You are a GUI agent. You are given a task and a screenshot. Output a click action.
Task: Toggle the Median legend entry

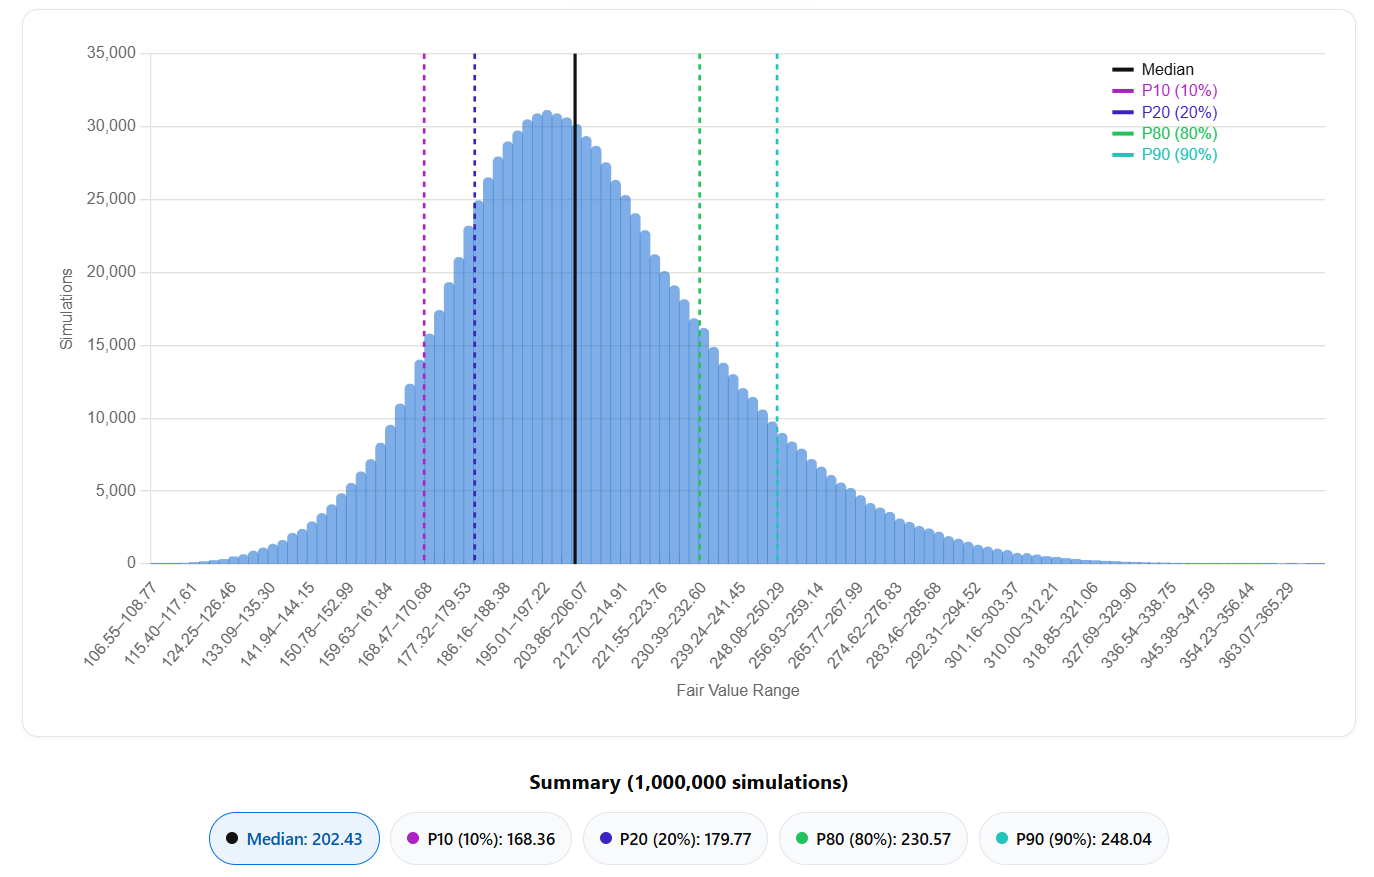pos(1153,69)
